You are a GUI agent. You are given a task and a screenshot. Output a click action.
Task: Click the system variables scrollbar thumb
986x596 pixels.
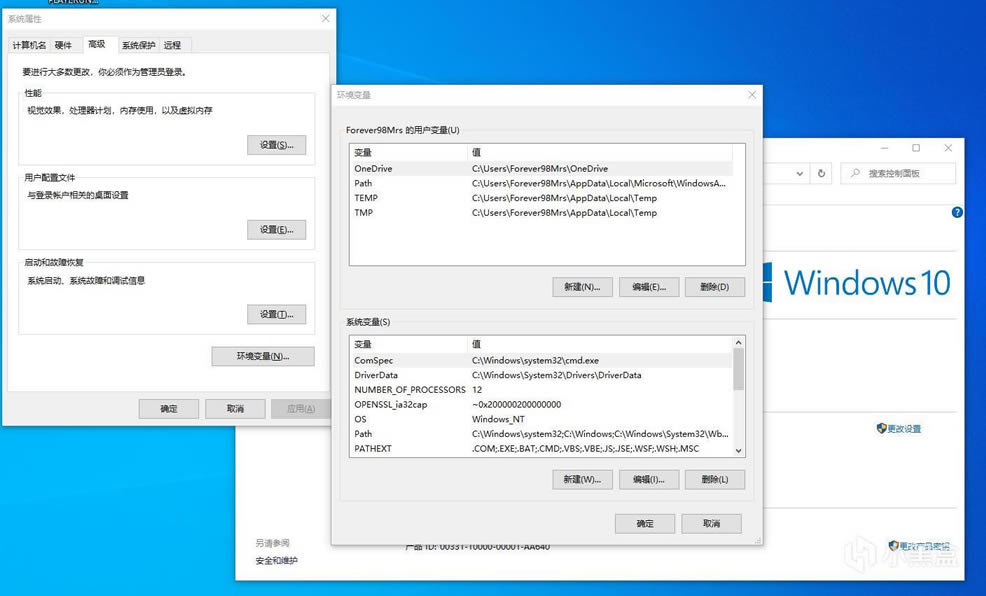pyautogui.click(x=739, y=370)
